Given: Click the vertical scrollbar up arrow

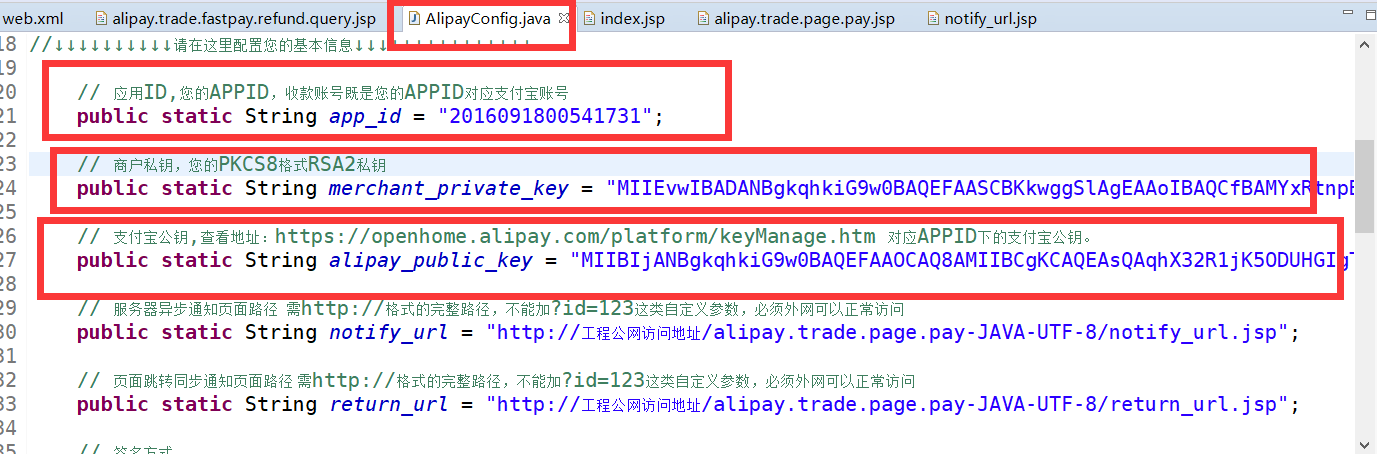Looking at the screenshot, I should click(x=1366, y=43).
